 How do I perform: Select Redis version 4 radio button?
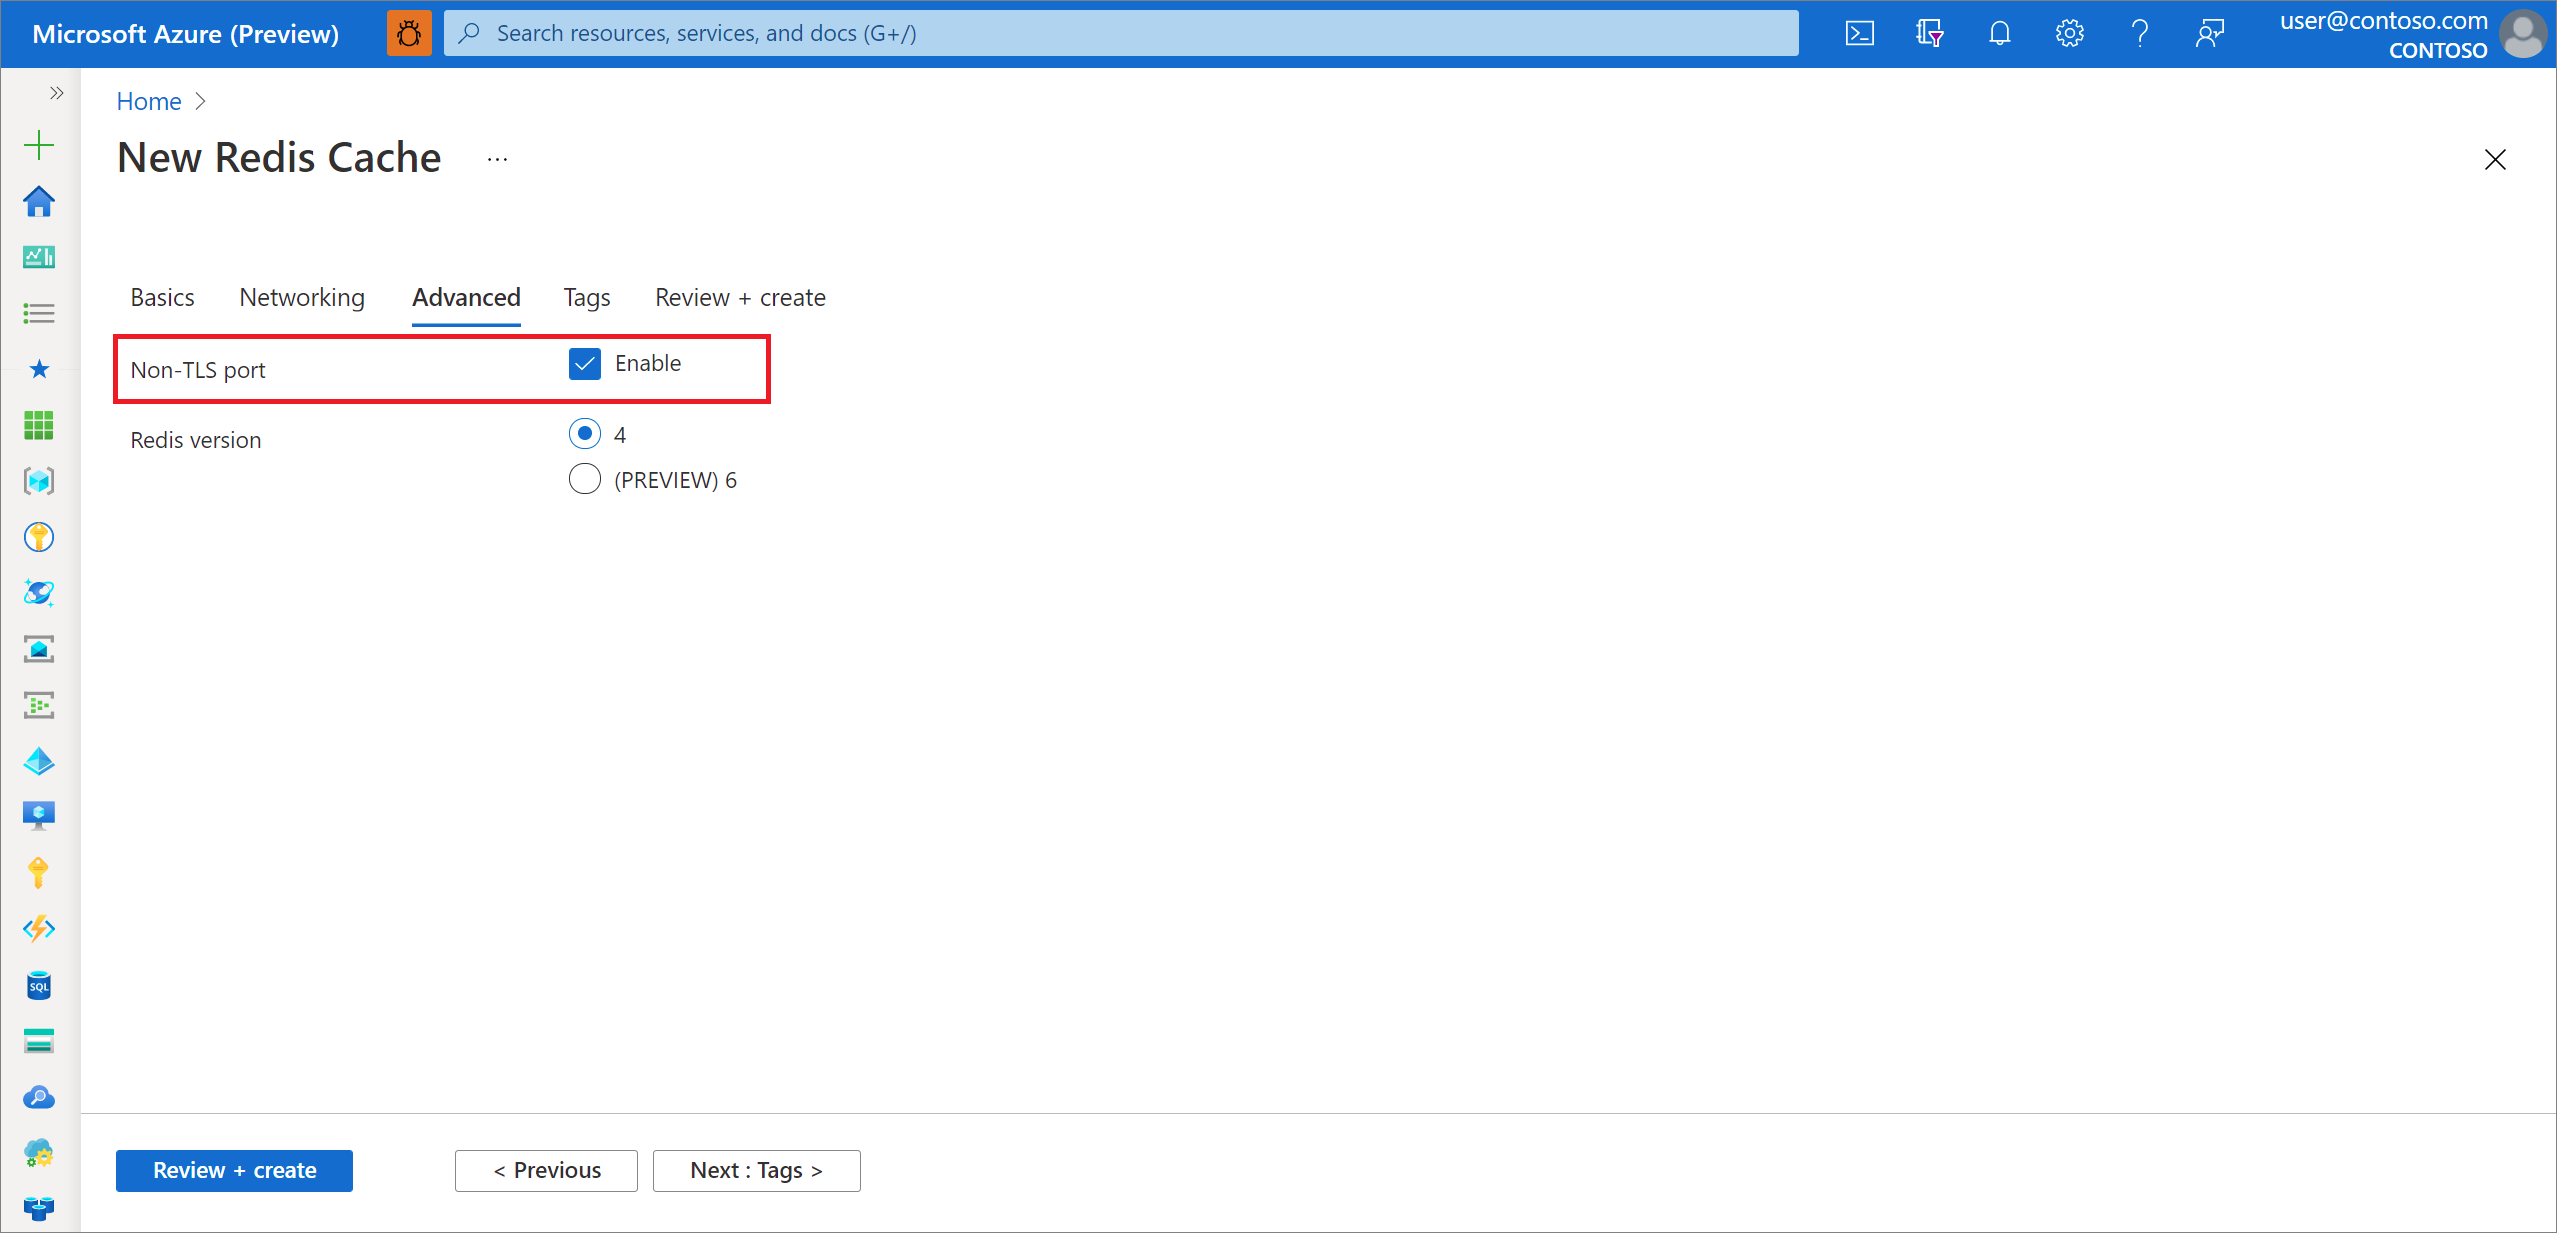pos(585,433)
